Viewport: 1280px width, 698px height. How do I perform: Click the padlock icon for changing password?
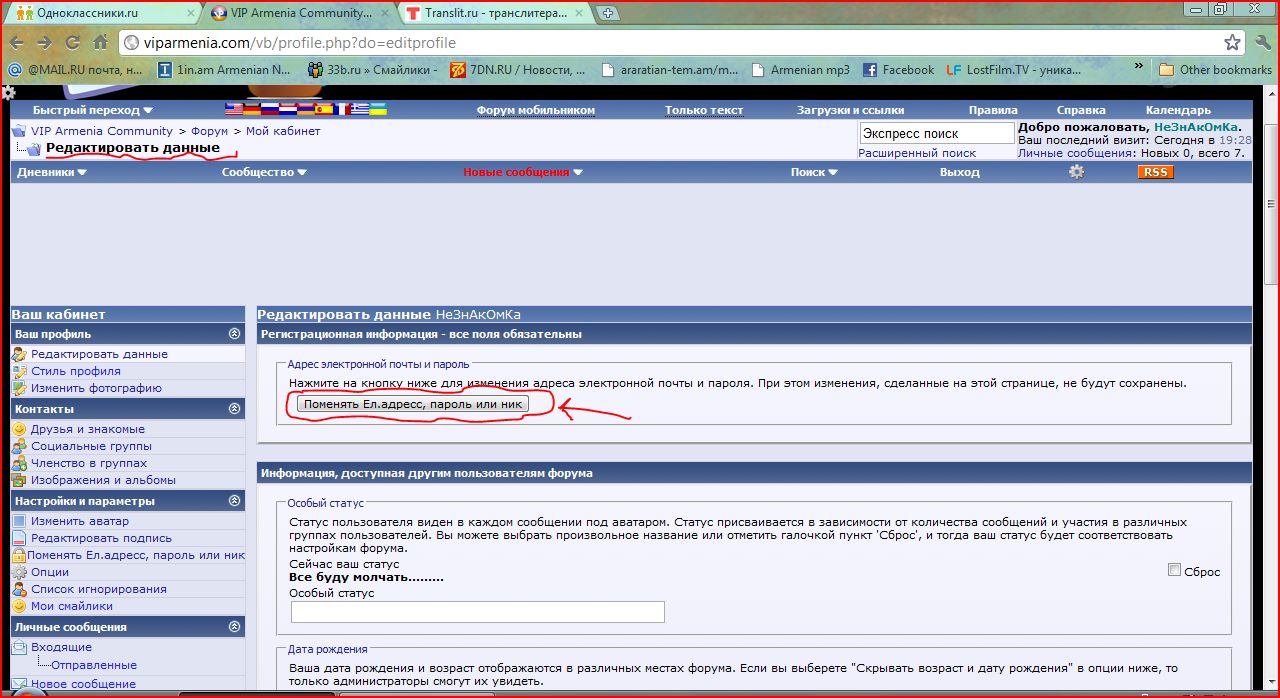(x=19, y=555)
